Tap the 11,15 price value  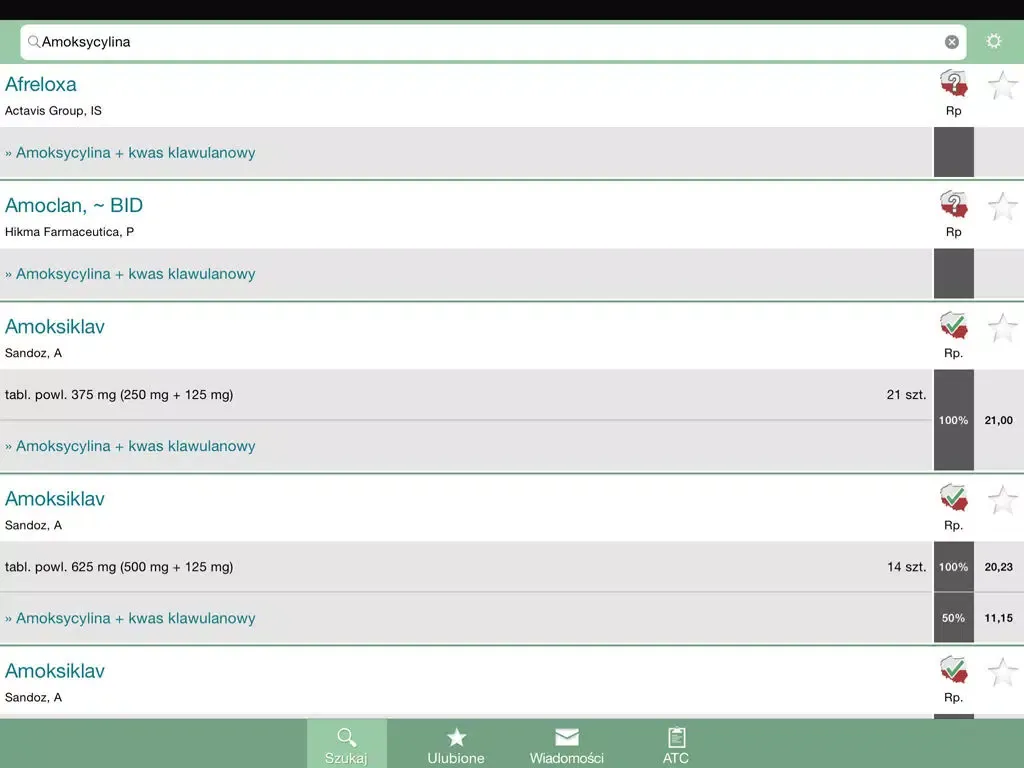click(999, 618)
